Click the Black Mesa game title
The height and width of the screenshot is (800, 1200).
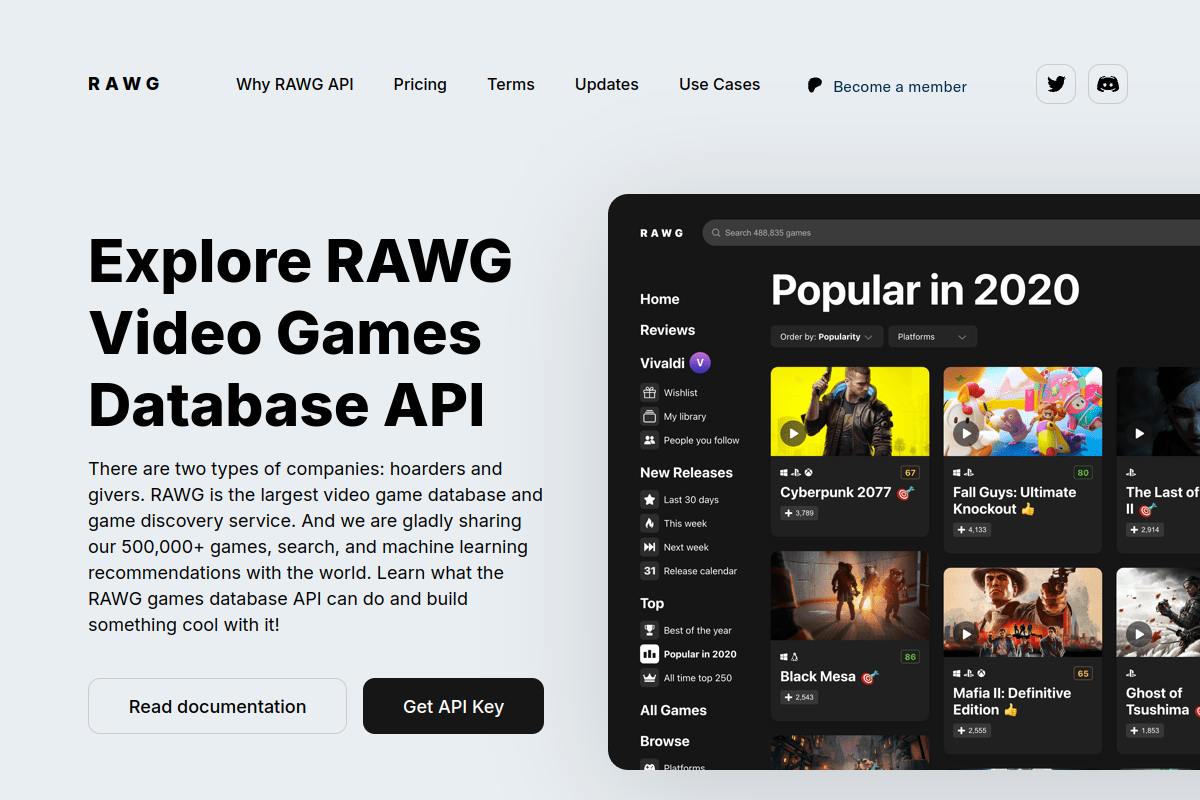(x=818, y=677)
